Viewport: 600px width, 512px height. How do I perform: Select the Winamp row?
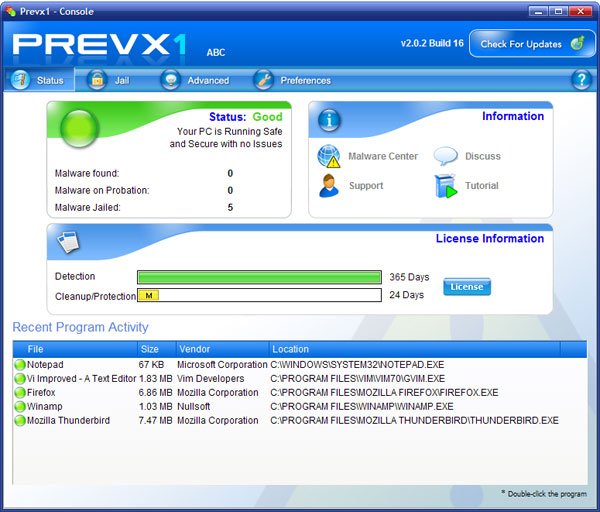click(300, 406)
